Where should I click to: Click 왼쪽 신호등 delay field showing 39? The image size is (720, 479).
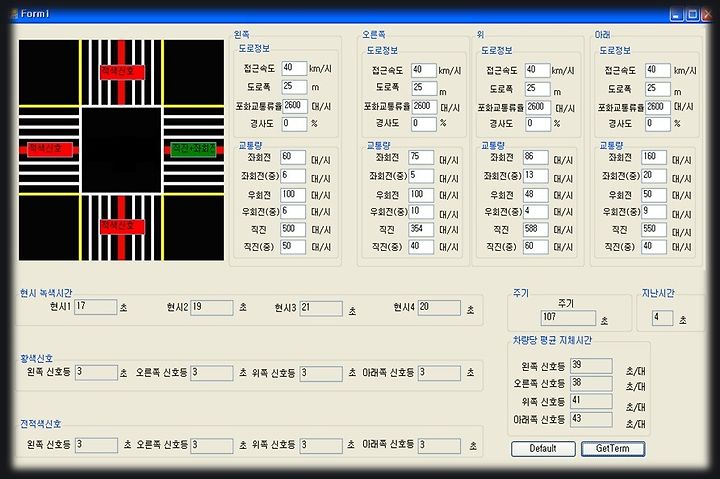click(x=591, y=366)
